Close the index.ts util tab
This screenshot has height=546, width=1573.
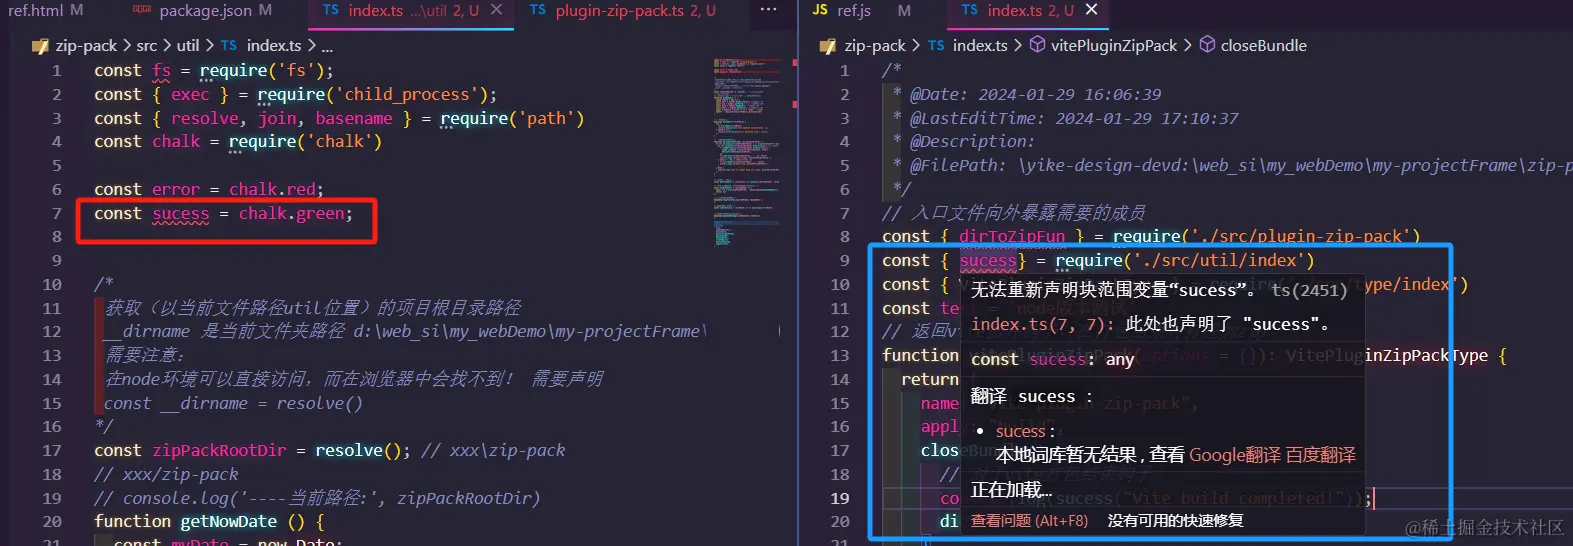click(x=496, y=10)
